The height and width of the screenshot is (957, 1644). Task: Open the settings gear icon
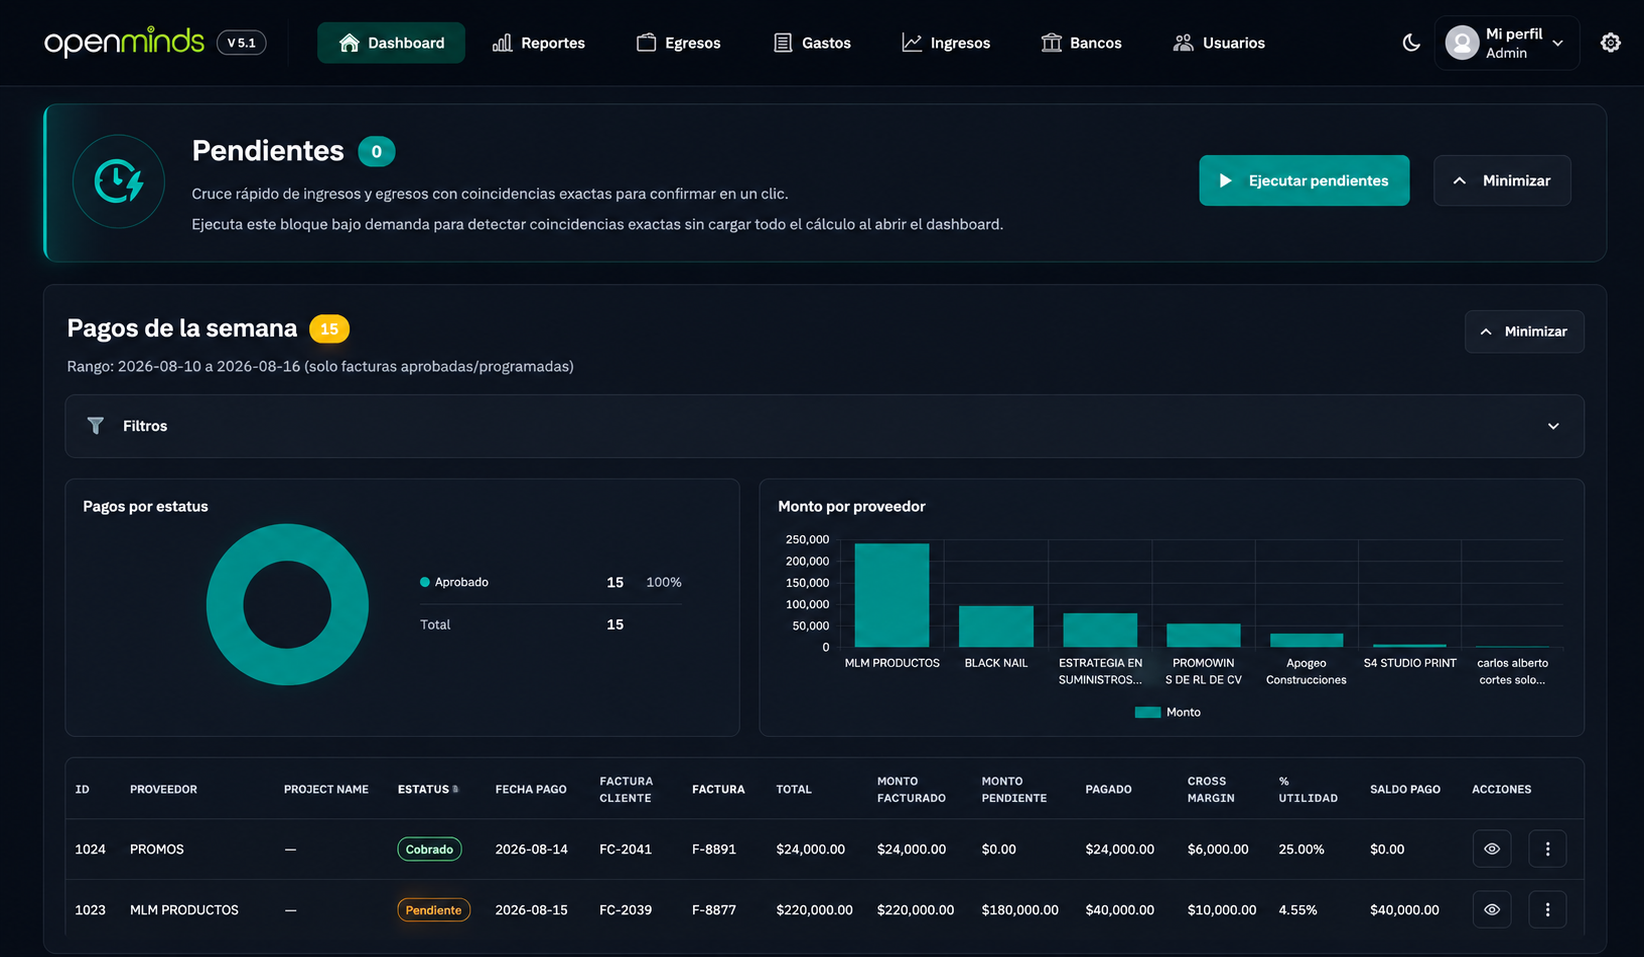pyautogui.click(x=1610, y=43)
